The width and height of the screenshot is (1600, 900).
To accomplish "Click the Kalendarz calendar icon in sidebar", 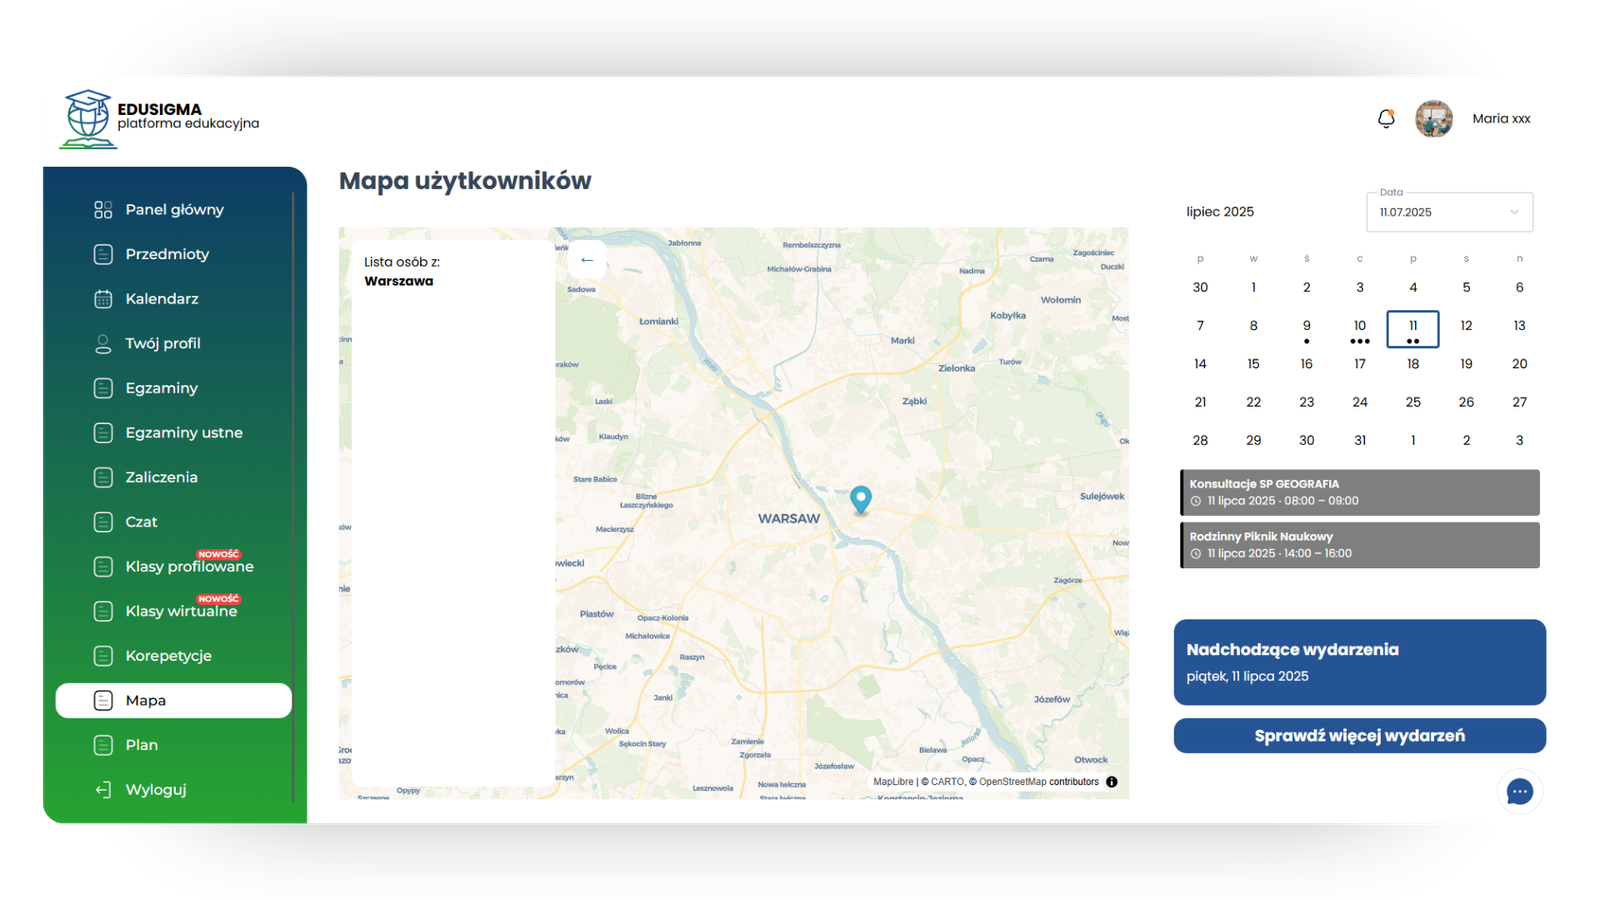I will click(x=103, y=299).
